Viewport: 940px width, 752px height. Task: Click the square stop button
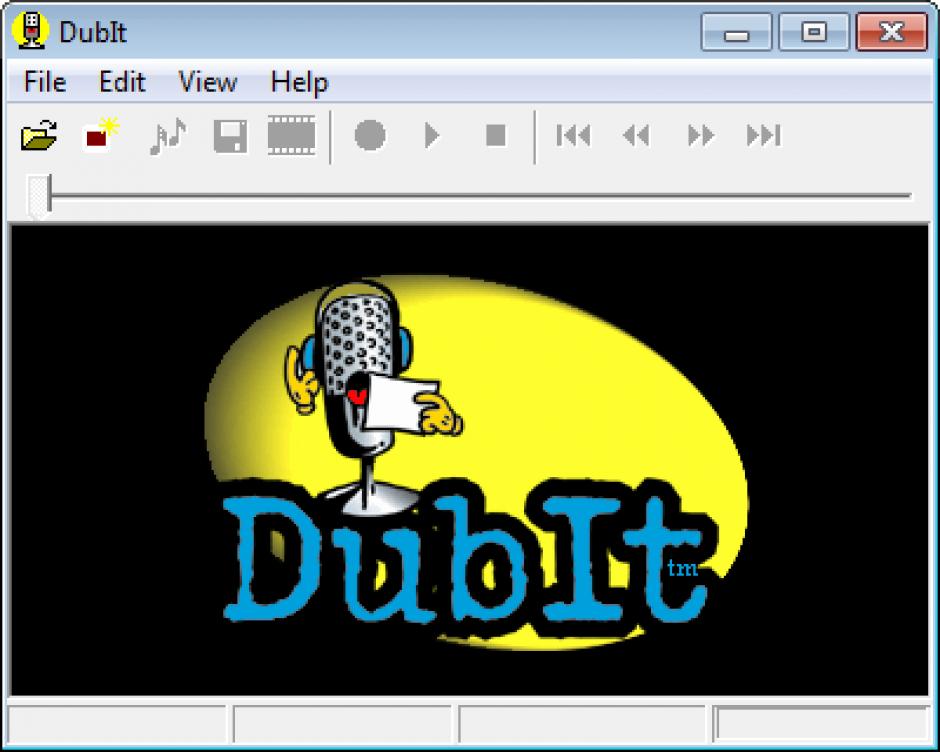coord(496,135)
